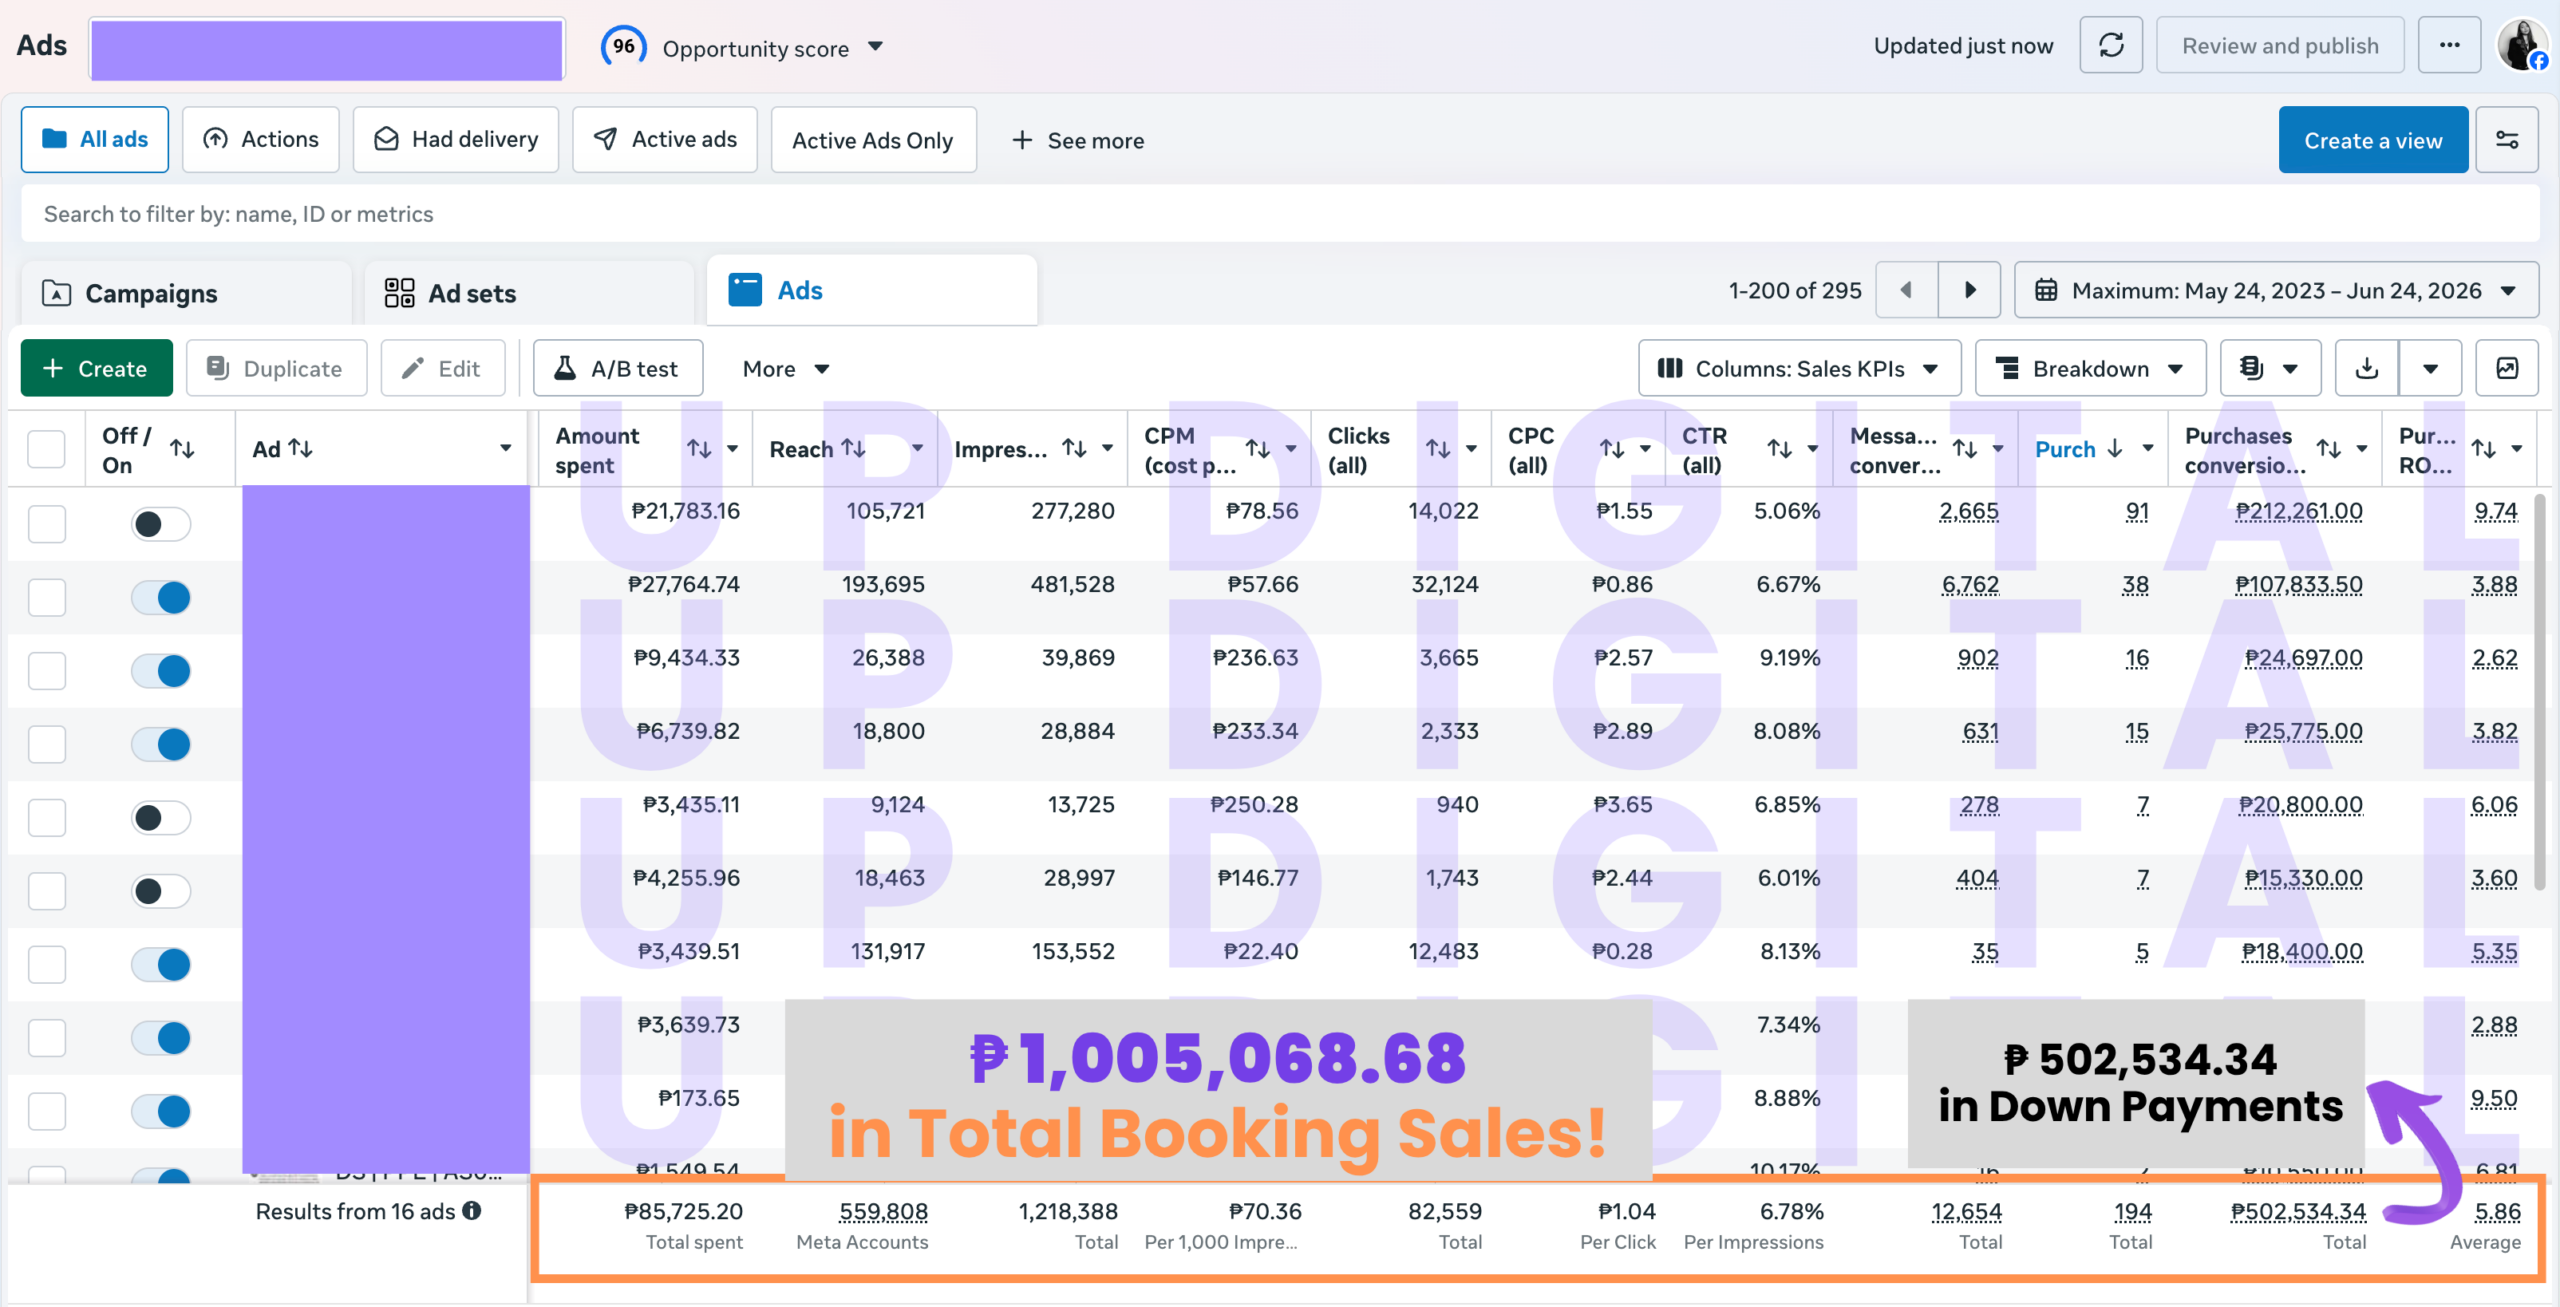Sort by CTR (all) arrows

[x=1779, y=449]
